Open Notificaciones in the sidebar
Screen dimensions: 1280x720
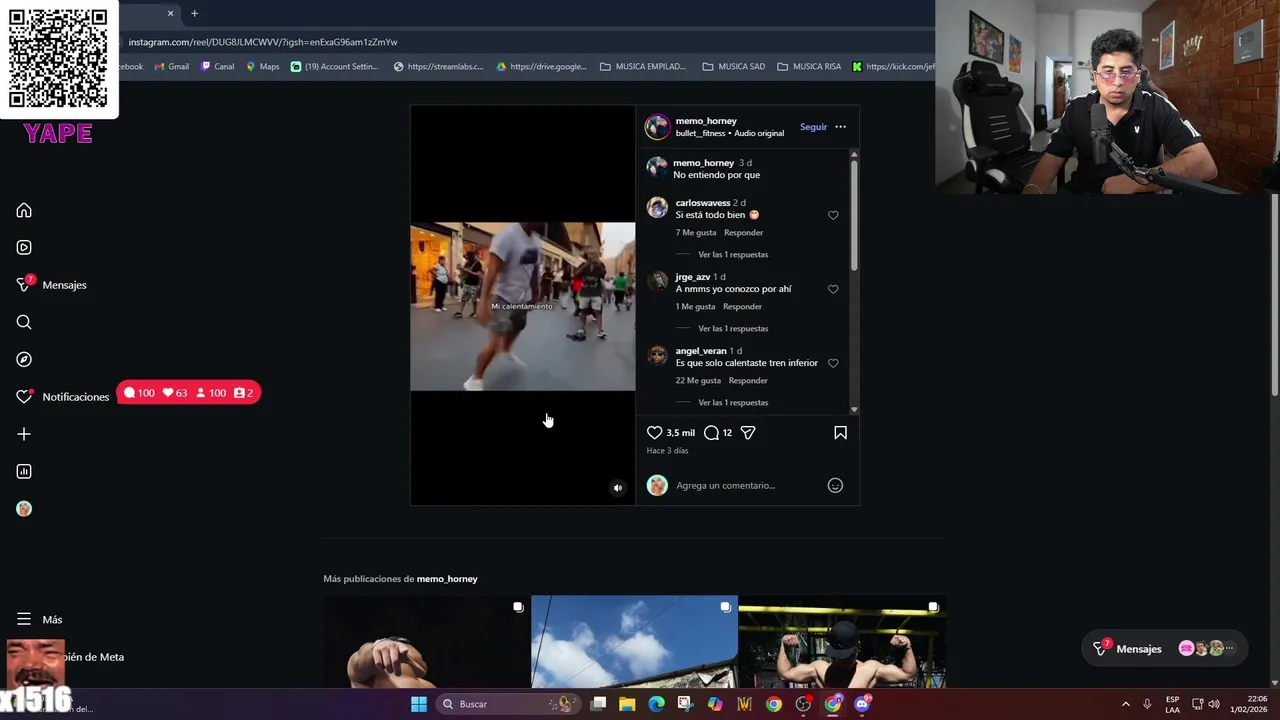[x=62, y=397]
